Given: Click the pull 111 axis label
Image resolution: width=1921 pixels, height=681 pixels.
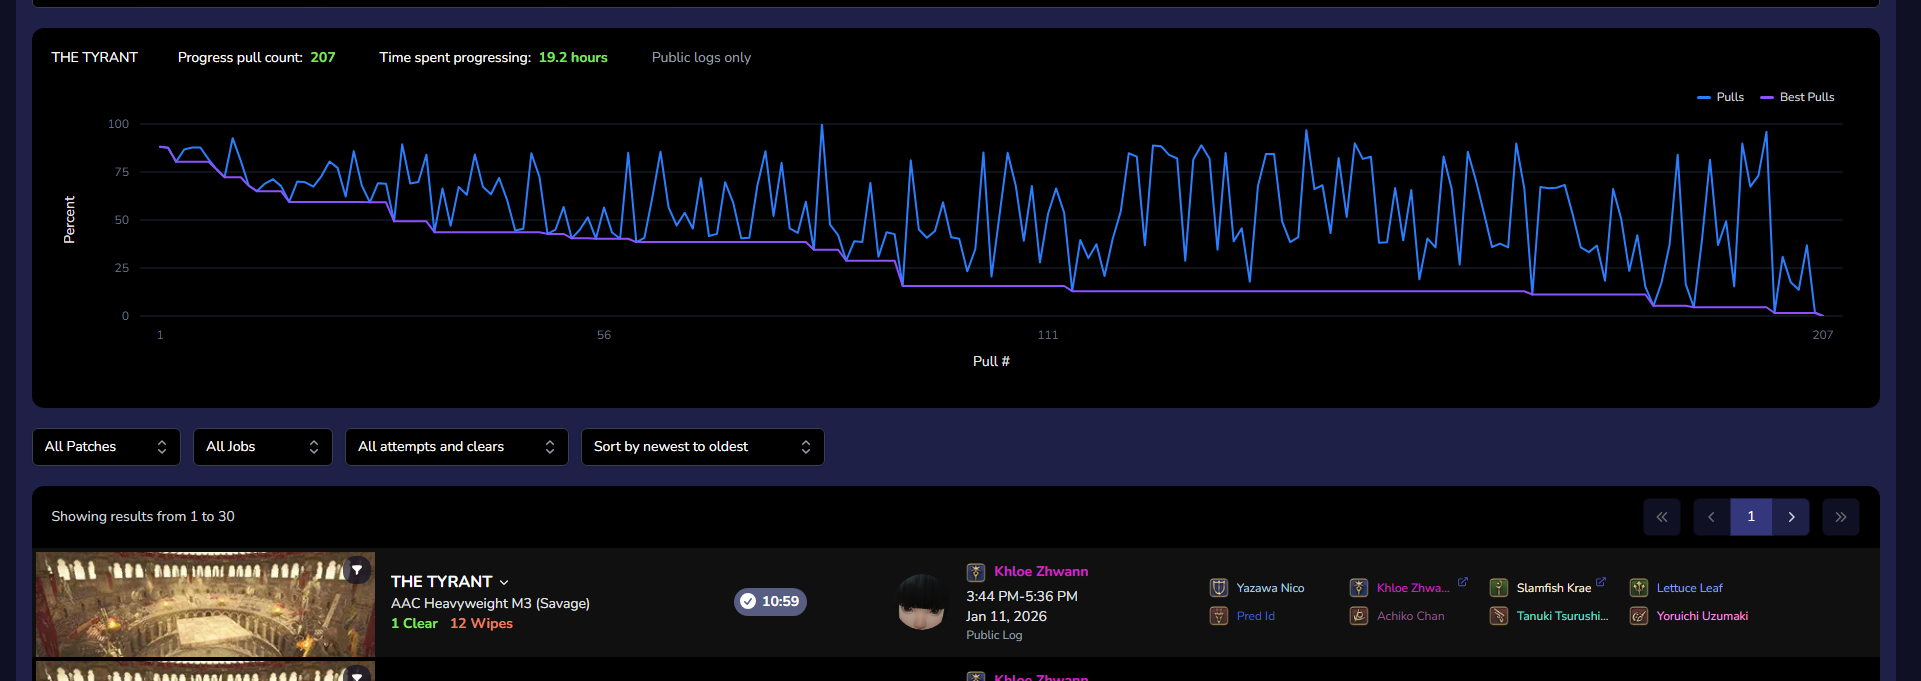Looking at the screenshot, I should [1048, 335].
